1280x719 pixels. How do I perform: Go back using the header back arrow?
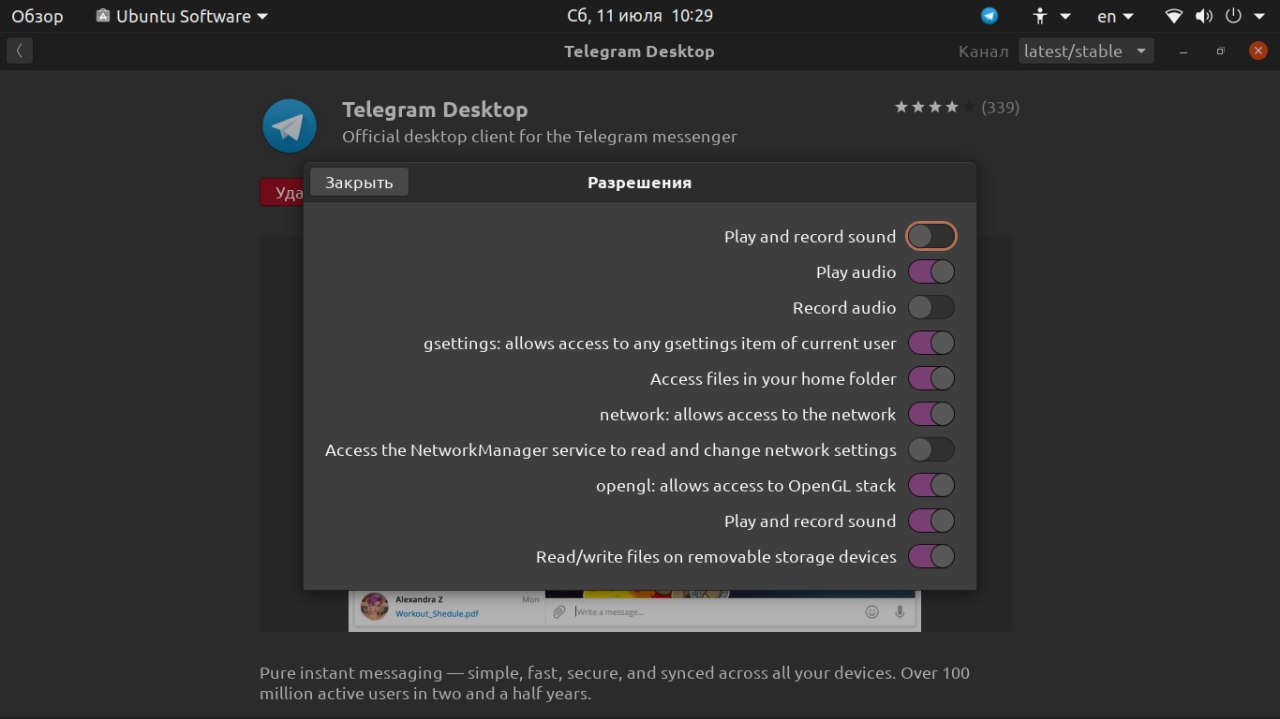pos(20,51)
